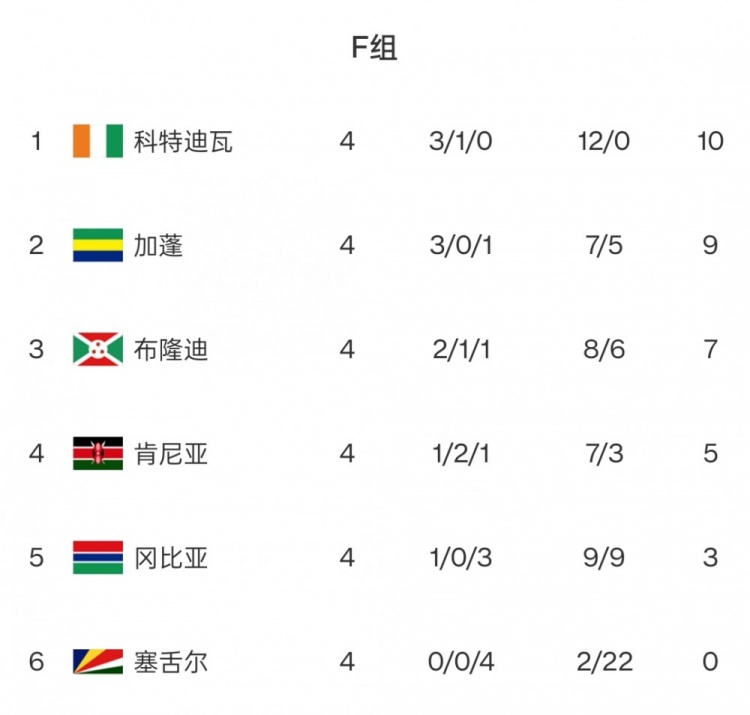
Task: Click the 9/9 goals for Gambia
Action: pos(604,557)
